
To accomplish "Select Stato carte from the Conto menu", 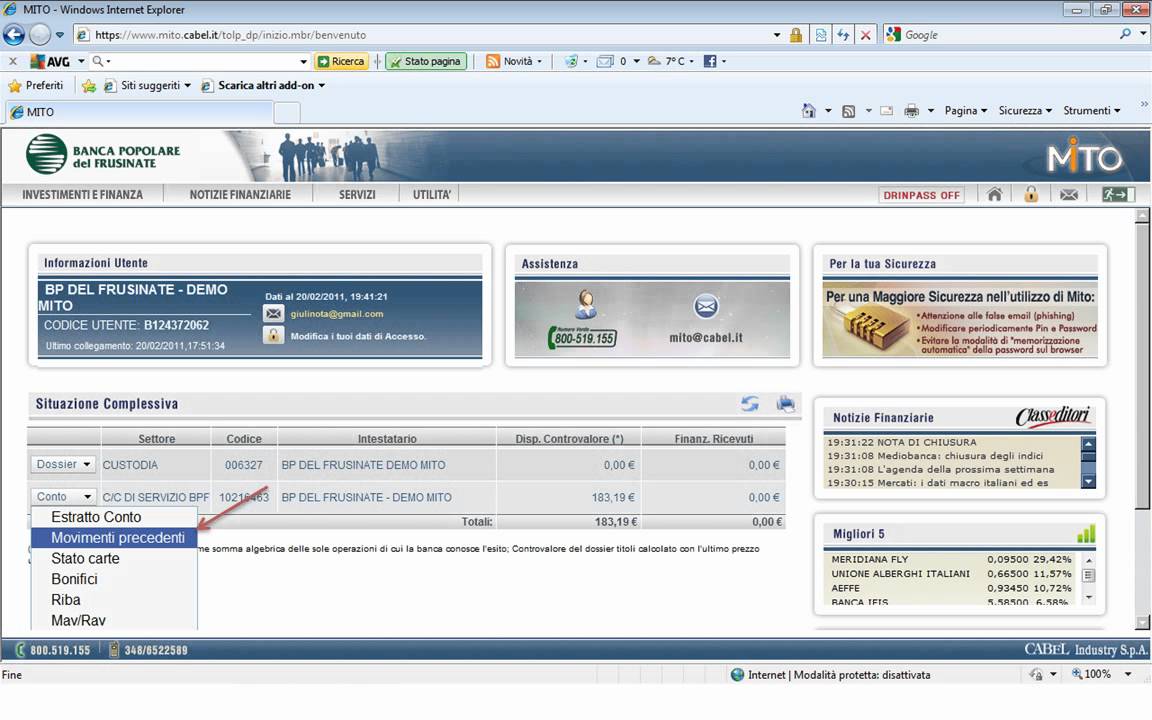I will point(114,558).
